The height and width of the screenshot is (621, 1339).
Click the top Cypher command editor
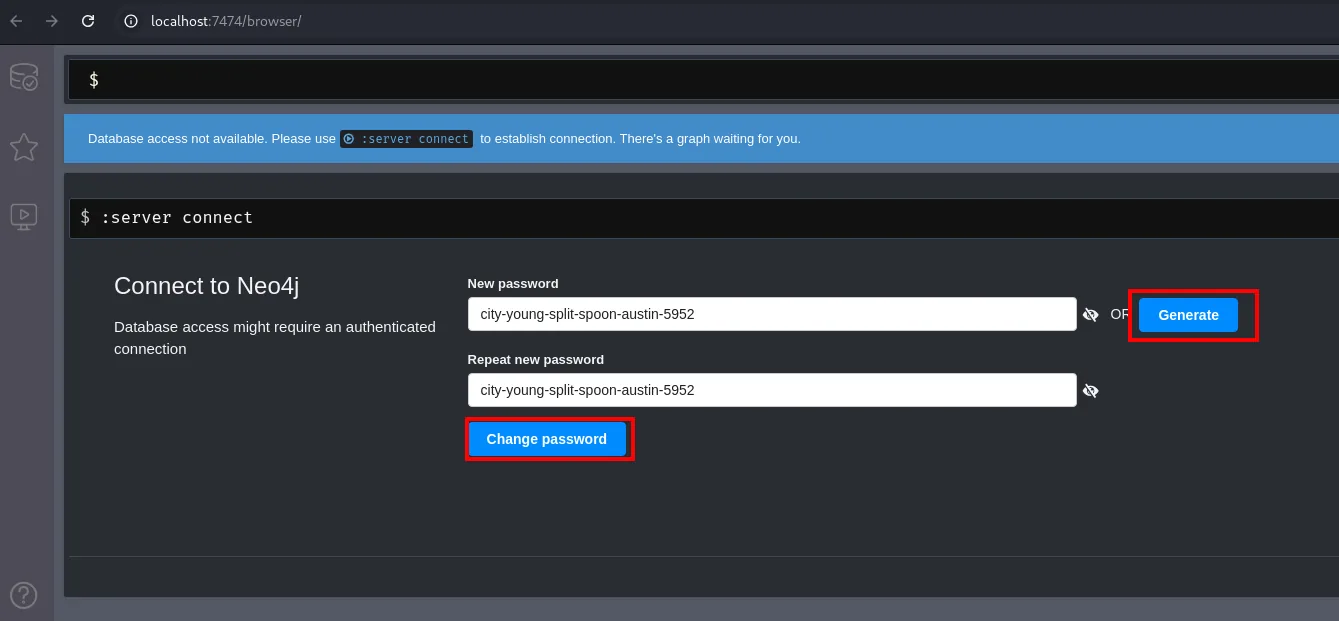click(703, 80)
